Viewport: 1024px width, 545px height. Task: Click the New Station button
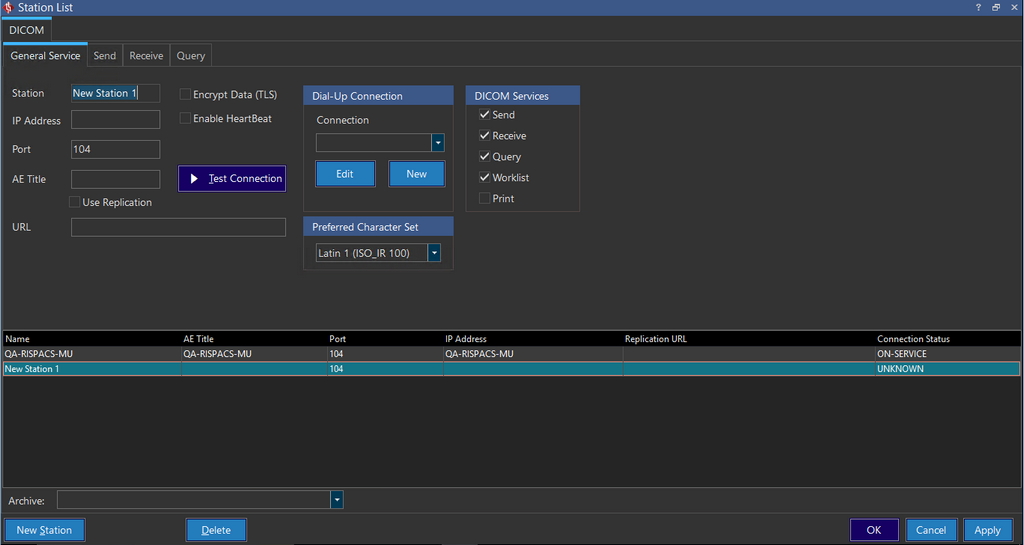point(44,530)
